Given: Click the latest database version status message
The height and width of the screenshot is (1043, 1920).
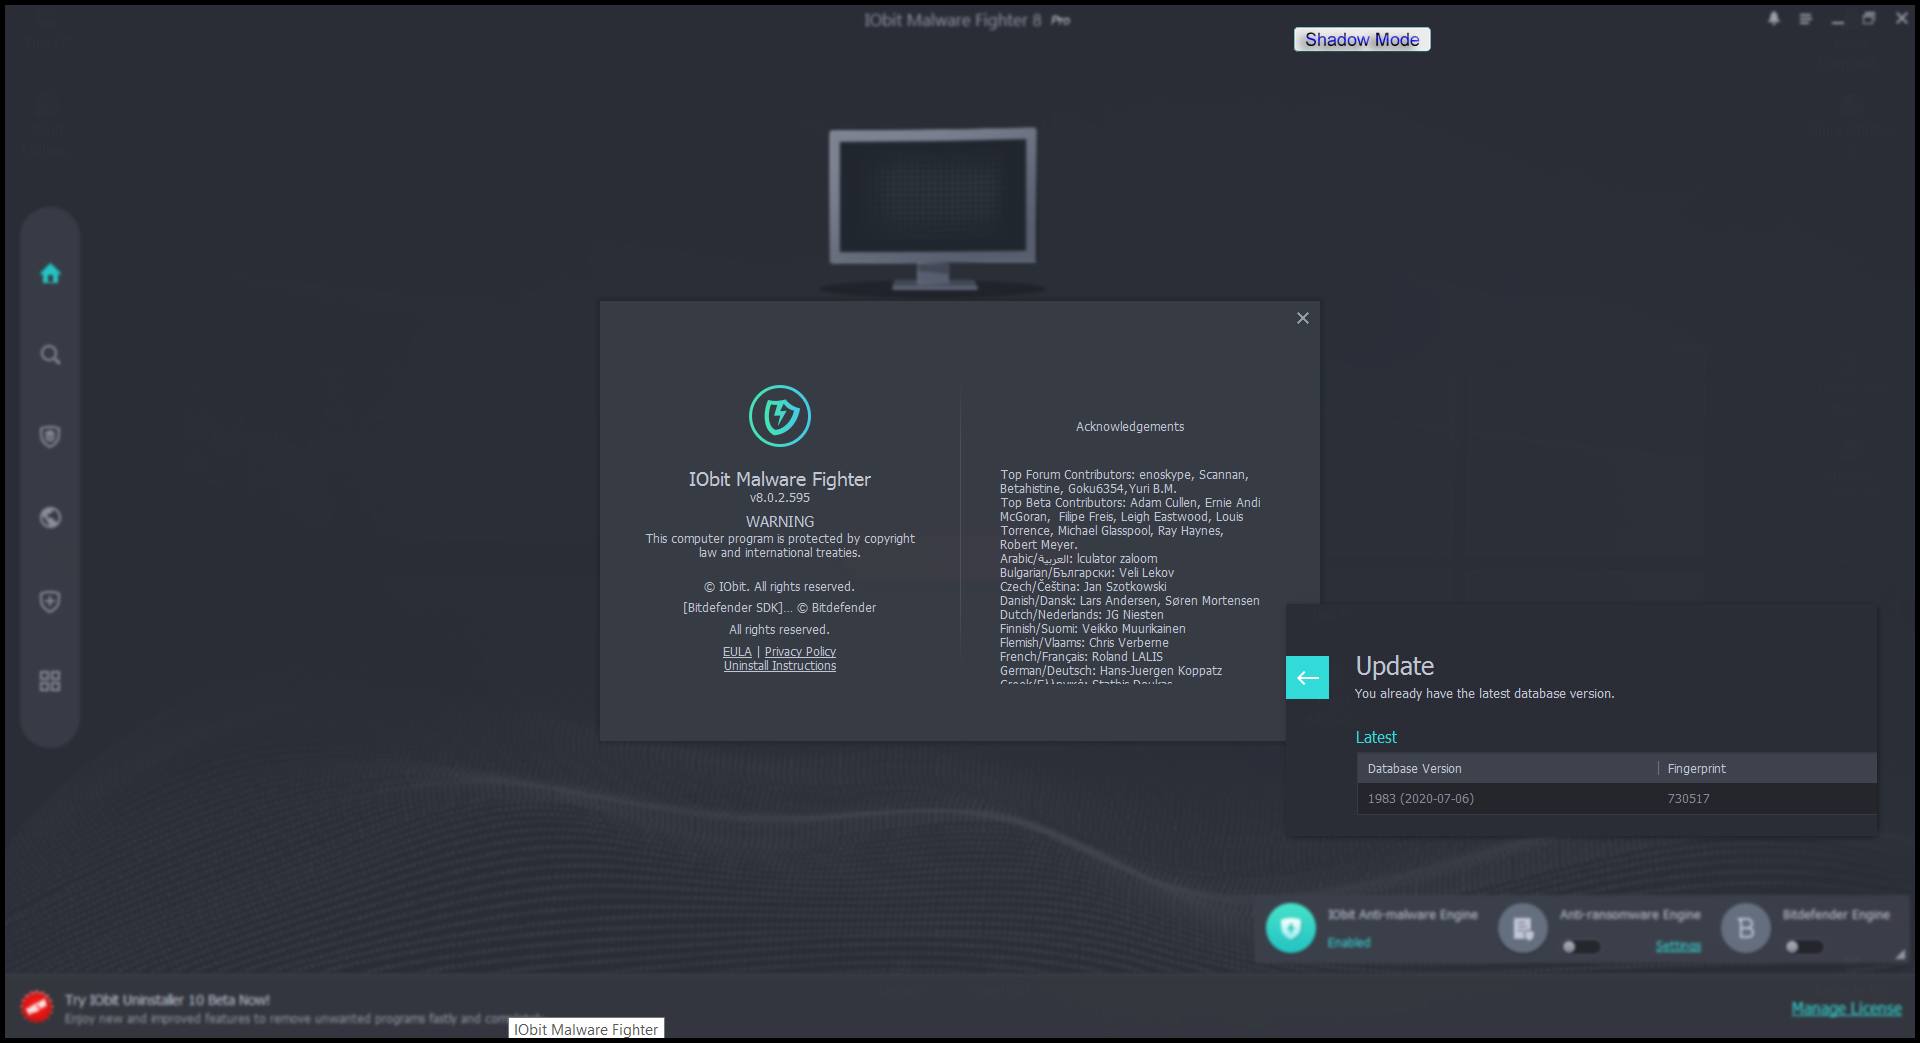Looking at the screenshot, I should [x=1484, y=694].
